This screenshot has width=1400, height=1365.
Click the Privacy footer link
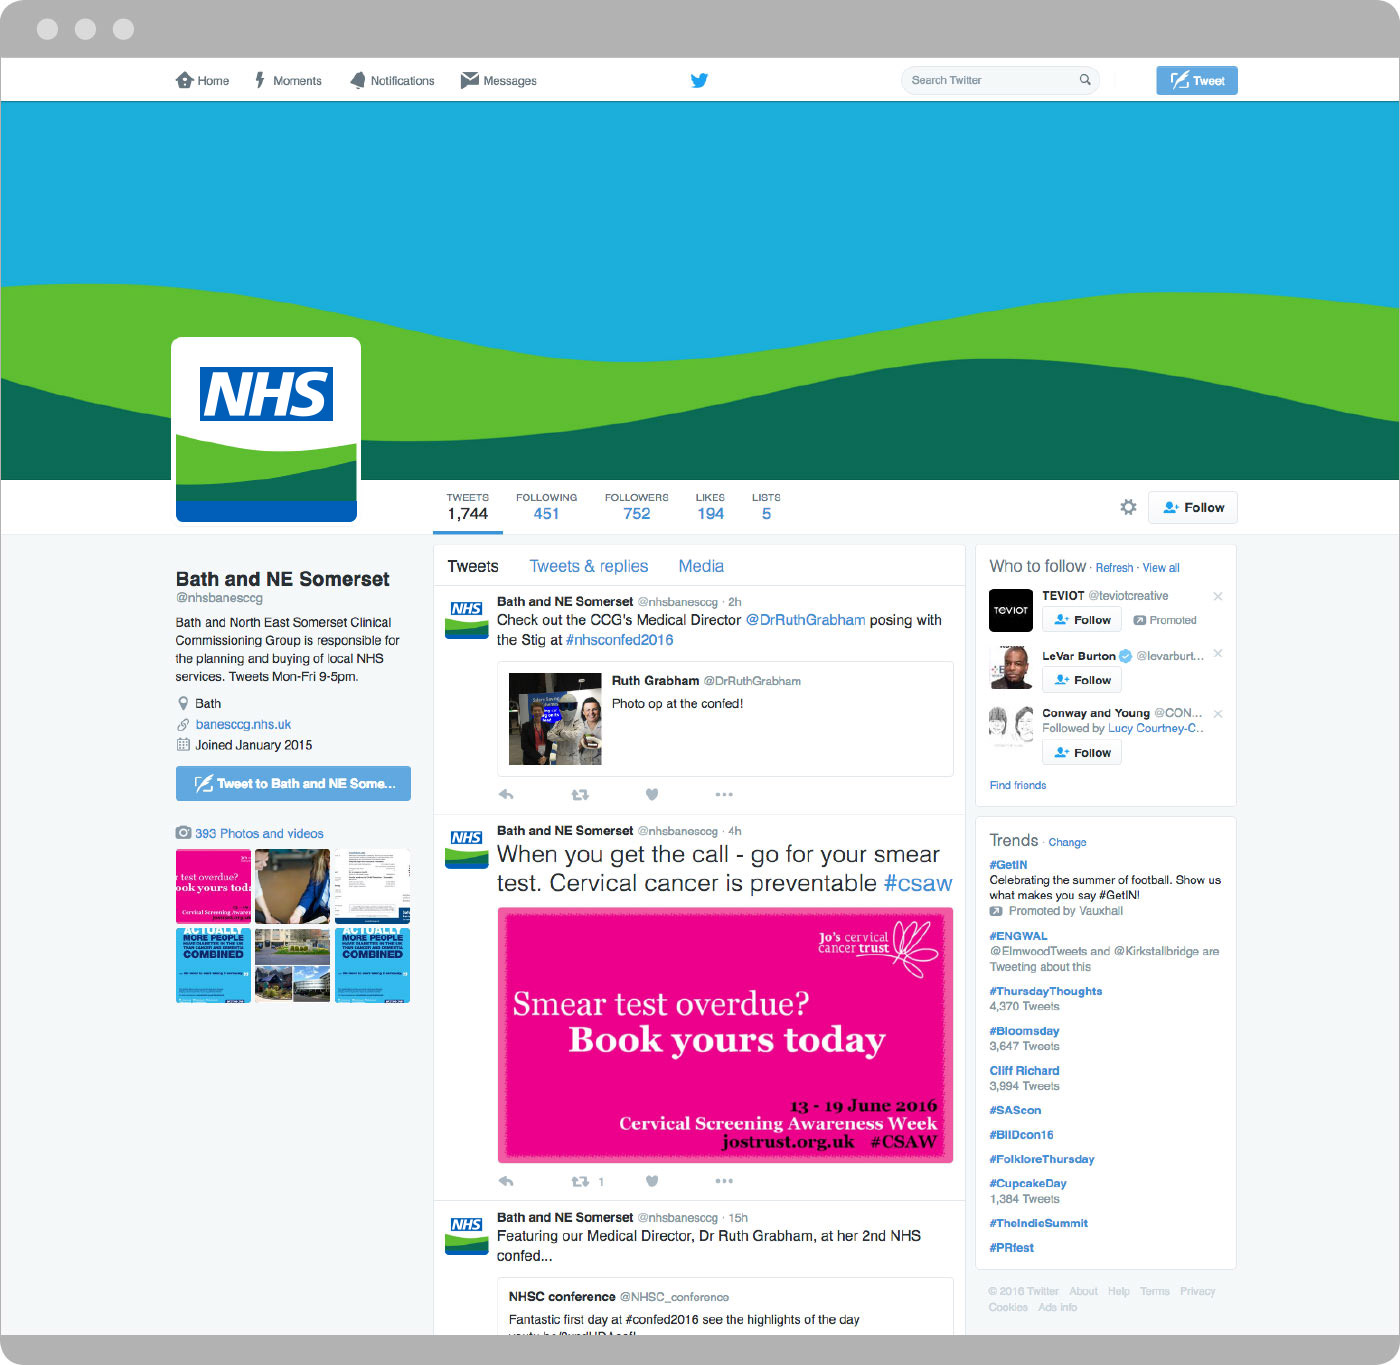[x=1197, y=1291]
